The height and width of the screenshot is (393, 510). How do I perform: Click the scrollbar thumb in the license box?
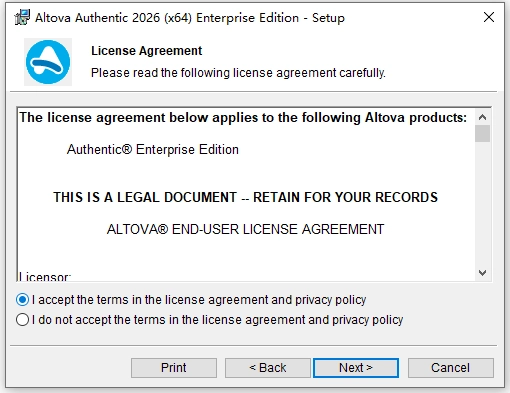tap(482, 134)
